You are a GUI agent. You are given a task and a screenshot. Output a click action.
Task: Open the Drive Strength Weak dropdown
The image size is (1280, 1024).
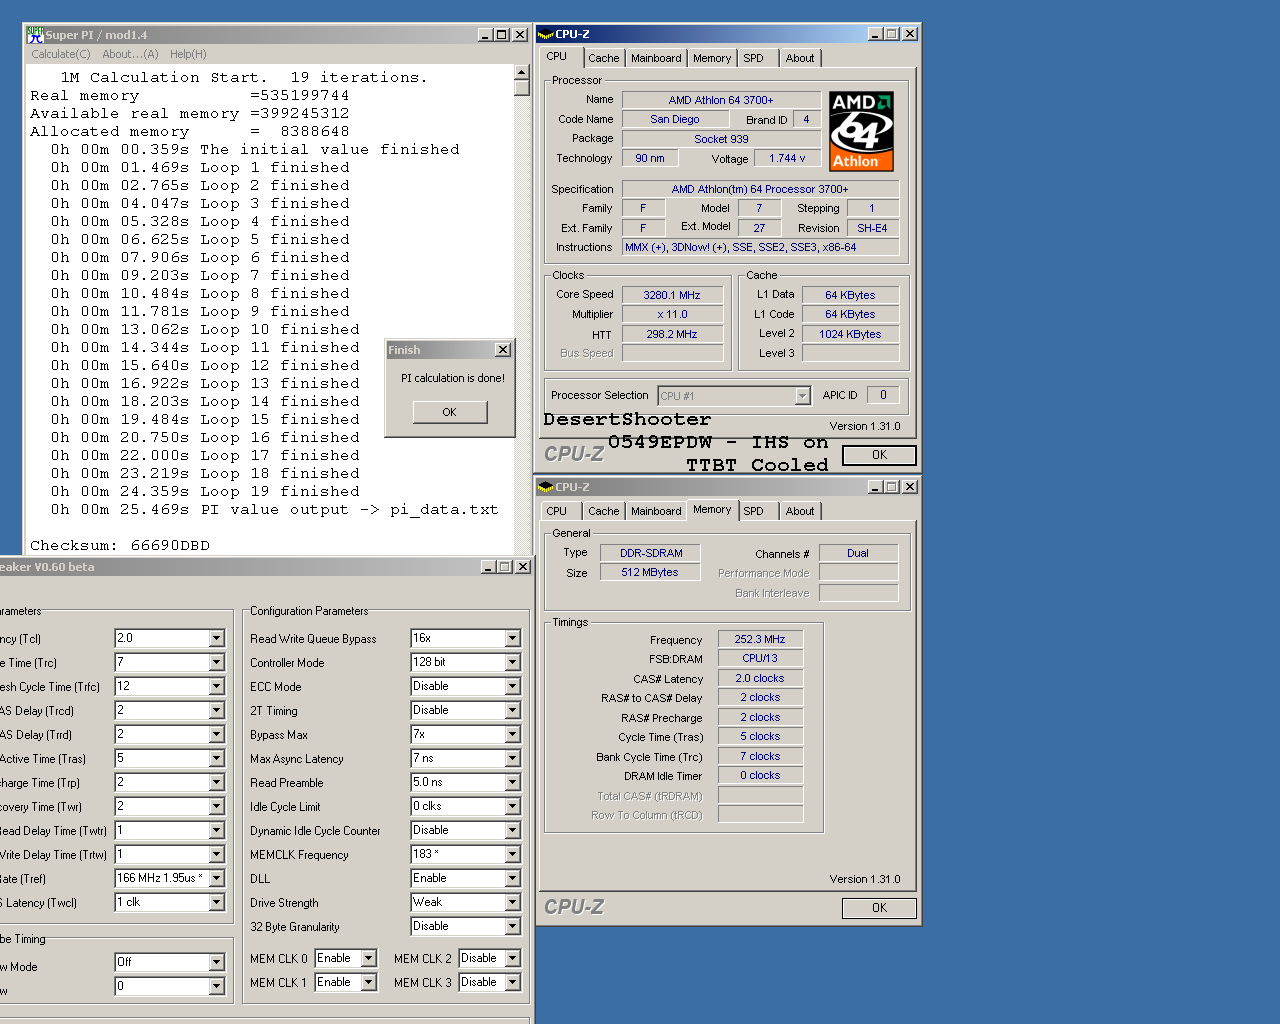513,902
